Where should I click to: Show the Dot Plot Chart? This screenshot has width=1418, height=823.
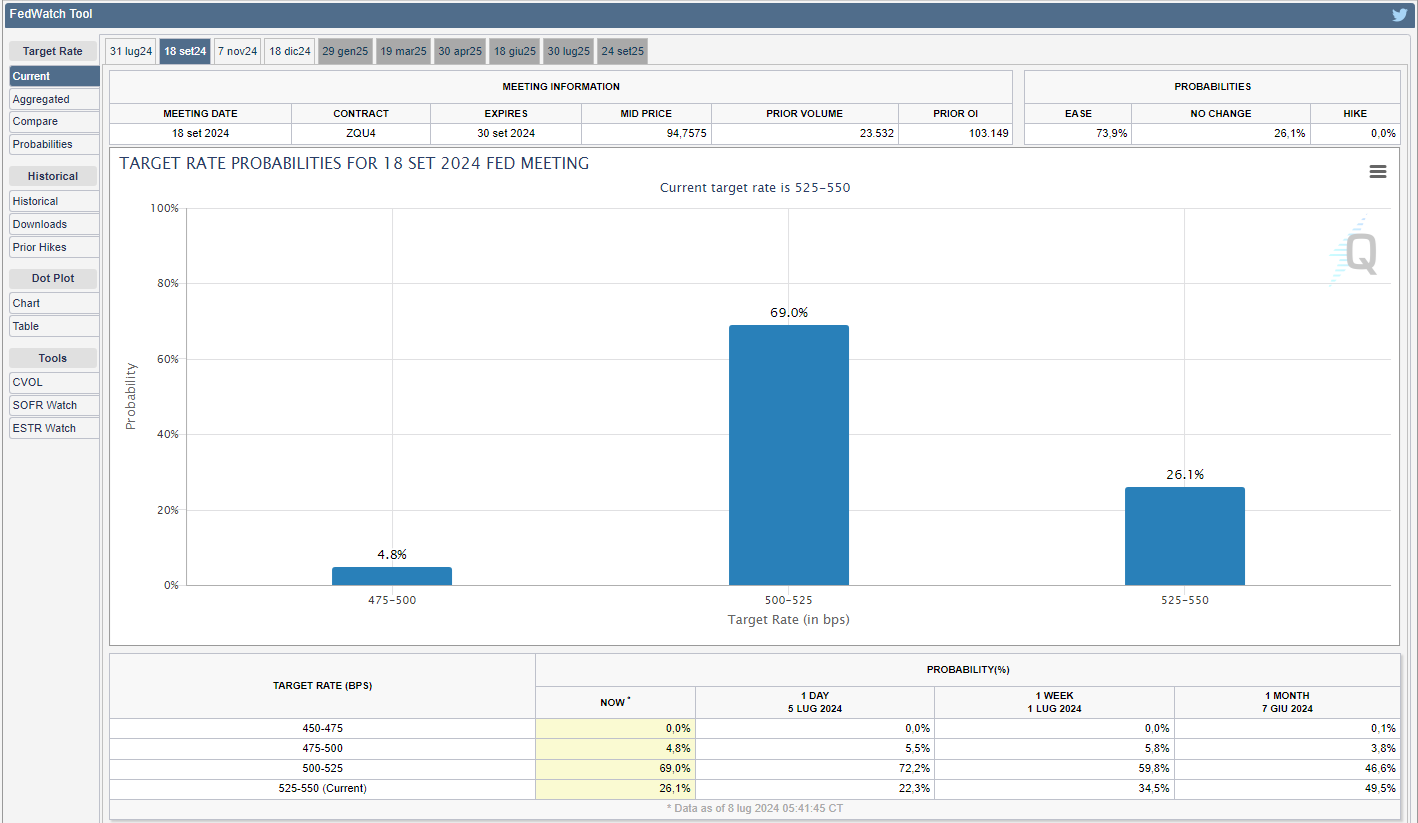[54, 303]
